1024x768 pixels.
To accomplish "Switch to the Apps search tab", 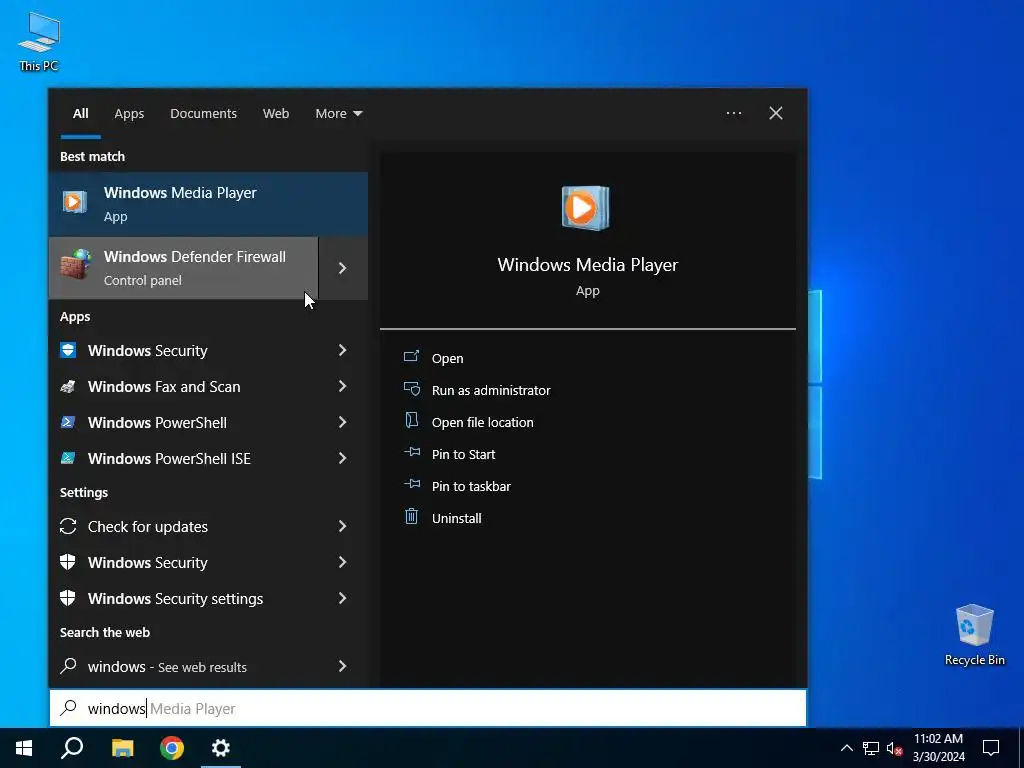I will tap(129, 113).
